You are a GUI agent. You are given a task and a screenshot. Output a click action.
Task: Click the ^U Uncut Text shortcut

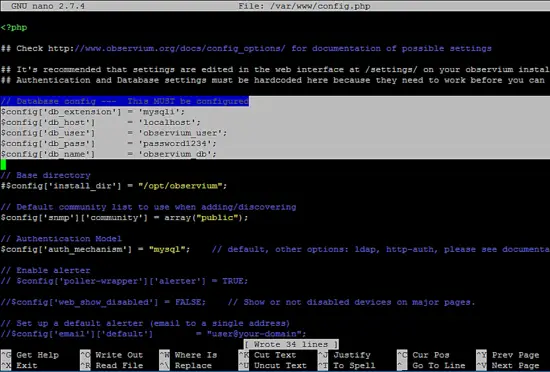click(x=273, y=365)
